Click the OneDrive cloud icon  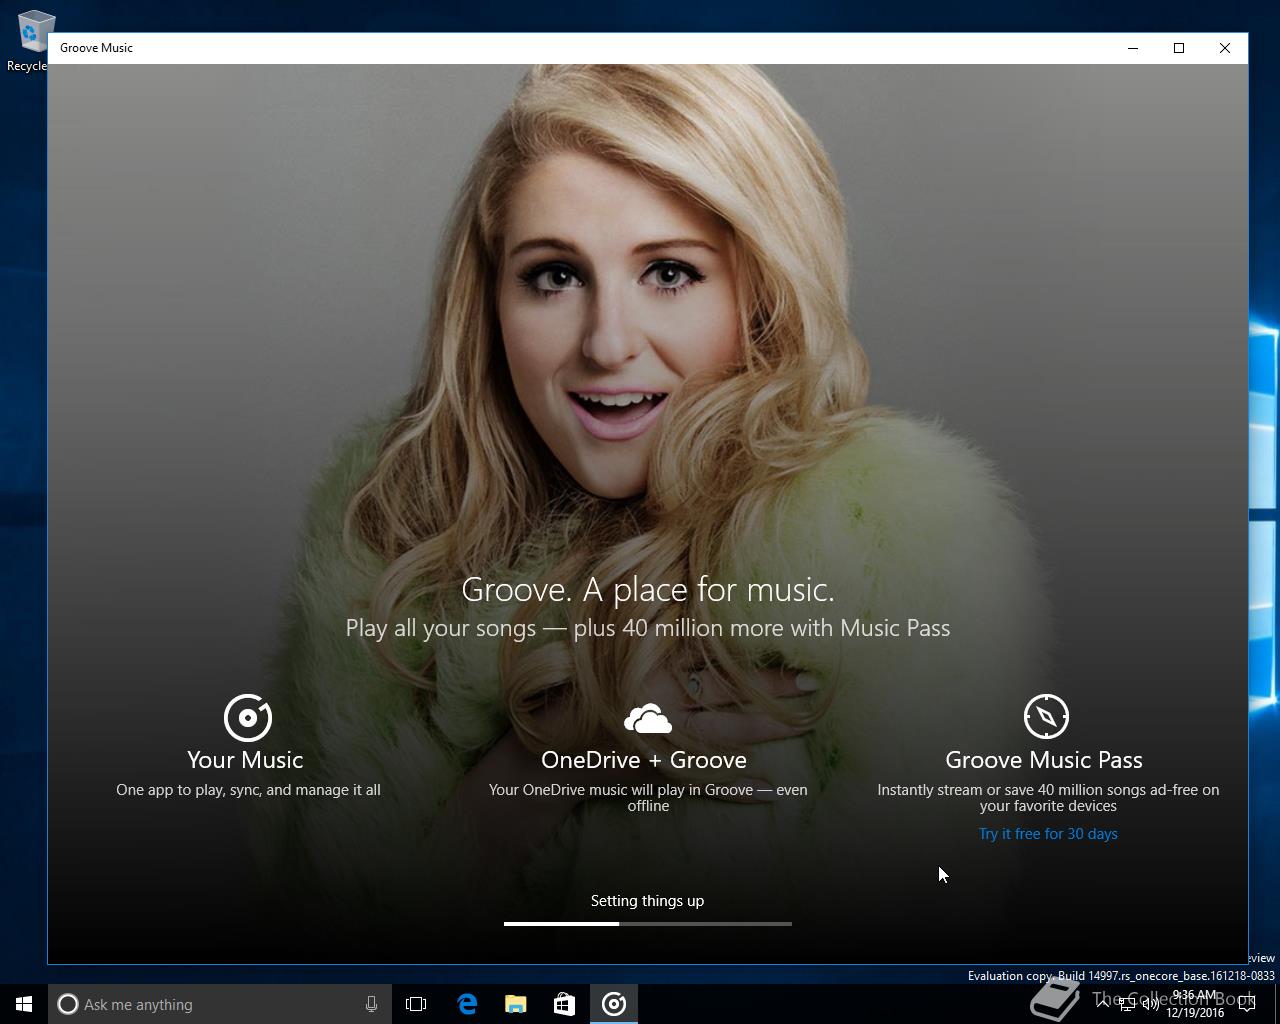[648, 718]
